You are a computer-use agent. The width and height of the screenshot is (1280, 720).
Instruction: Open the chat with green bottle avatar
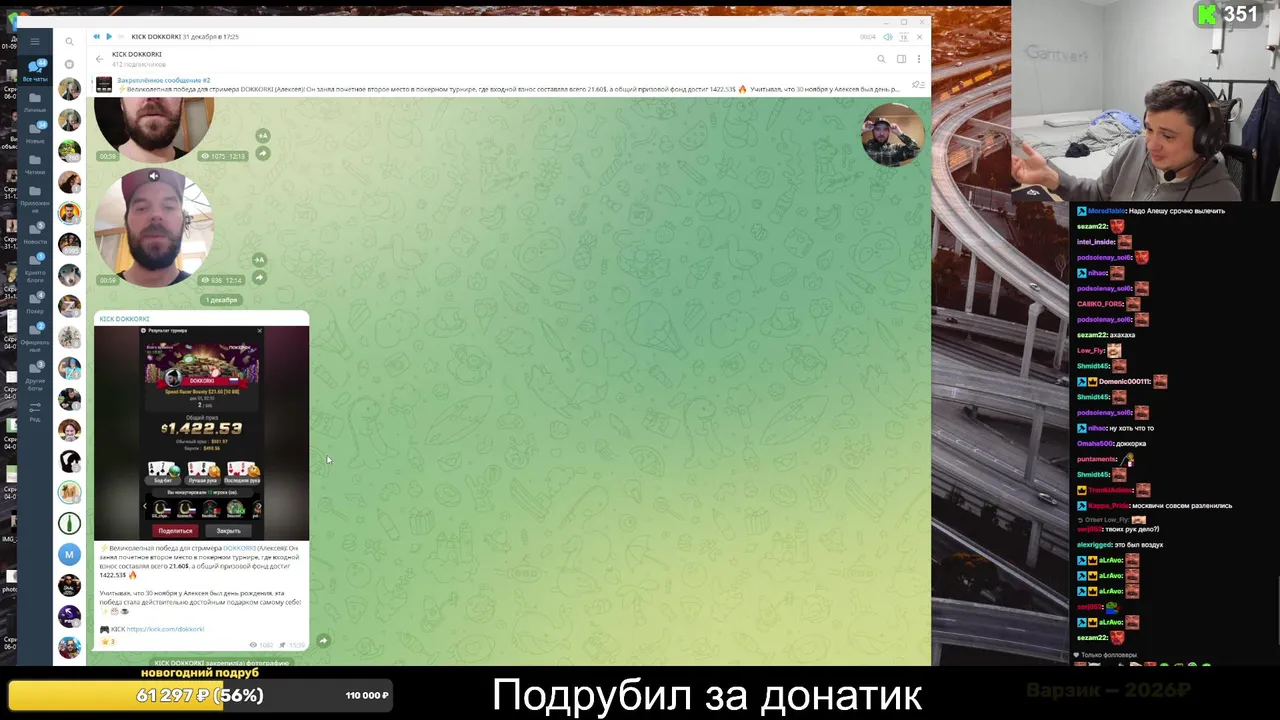[69, 523]
